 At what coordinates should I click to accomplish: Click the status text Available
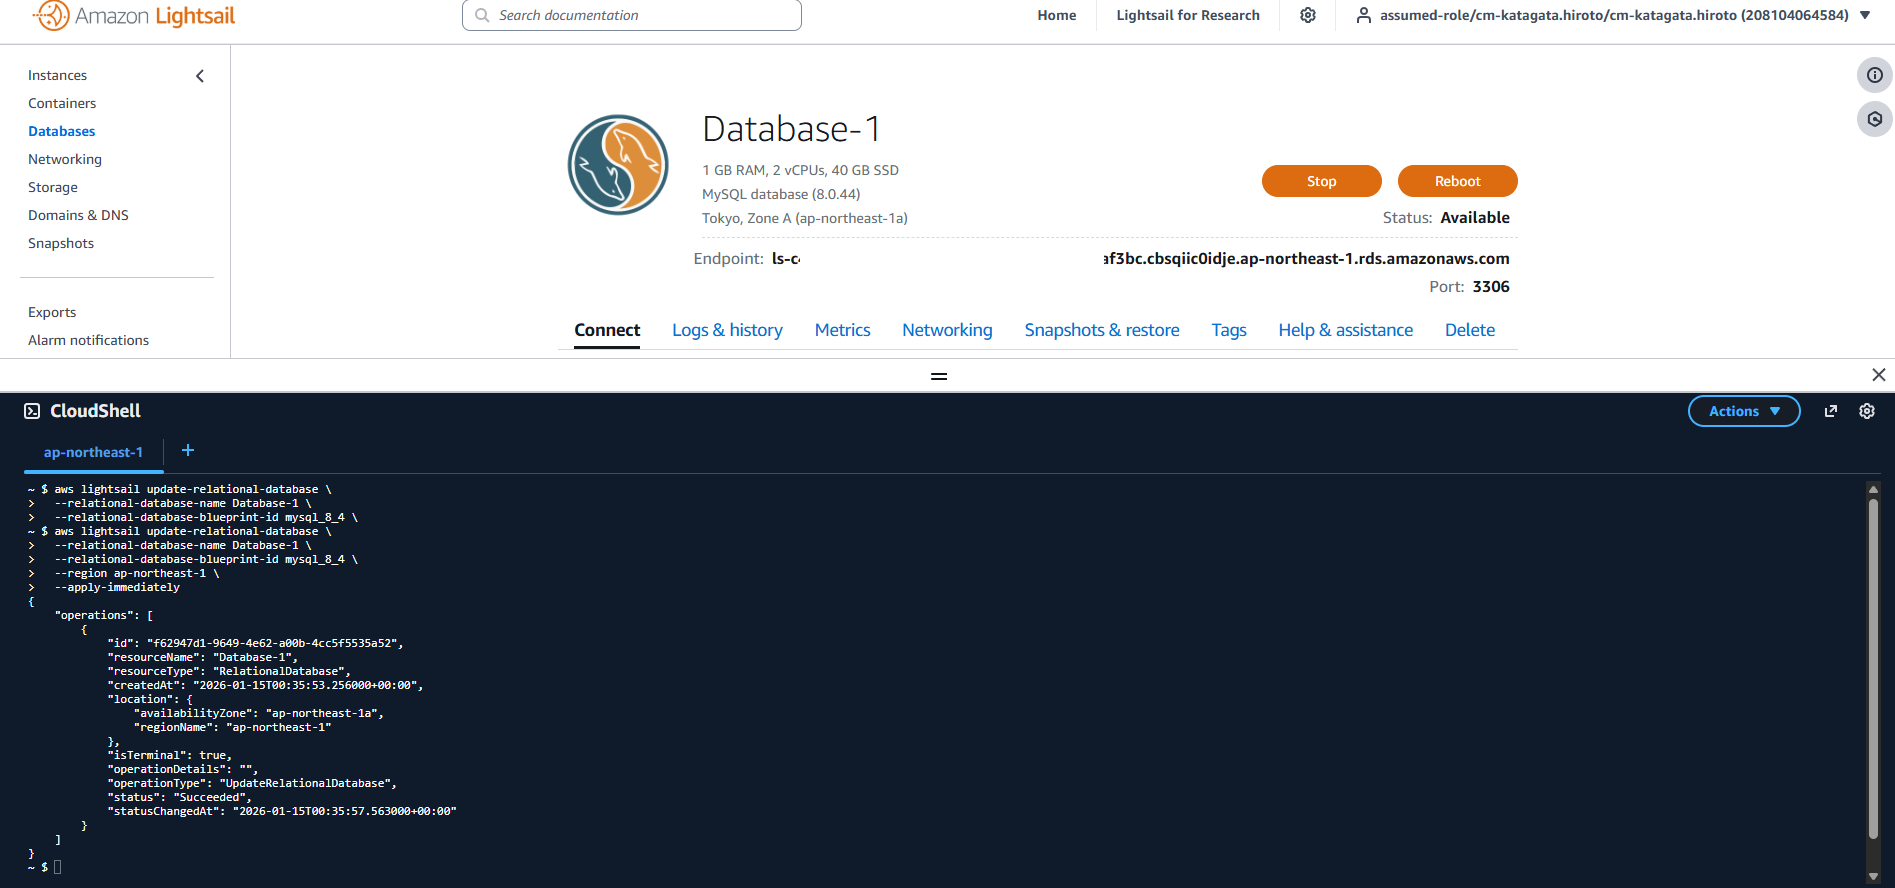tap(1475, 218)
